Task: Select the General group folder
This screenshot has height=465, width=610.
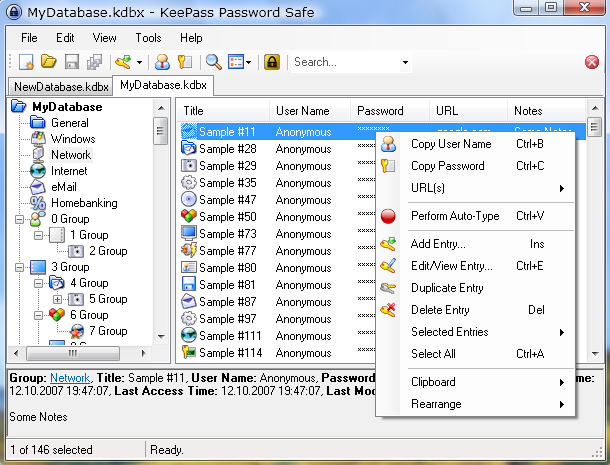Action: point(70,123)
